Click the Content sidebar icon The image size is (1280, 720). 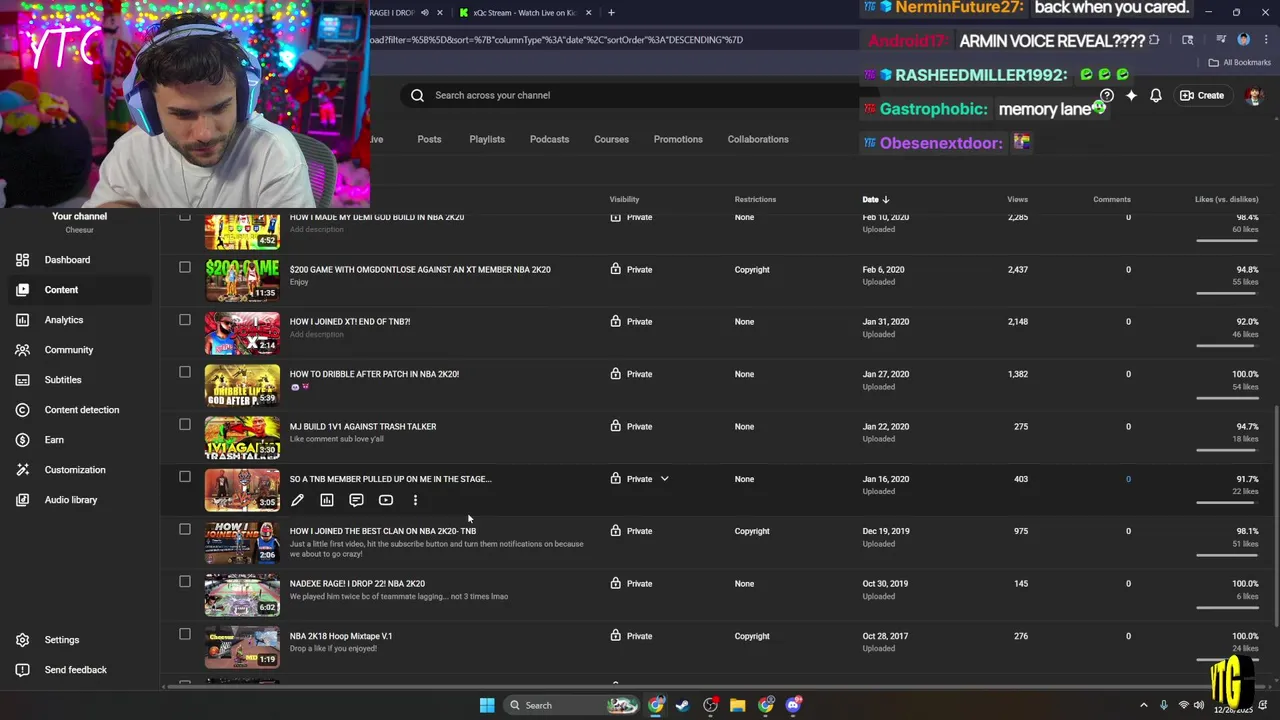(x=22, y=290)
